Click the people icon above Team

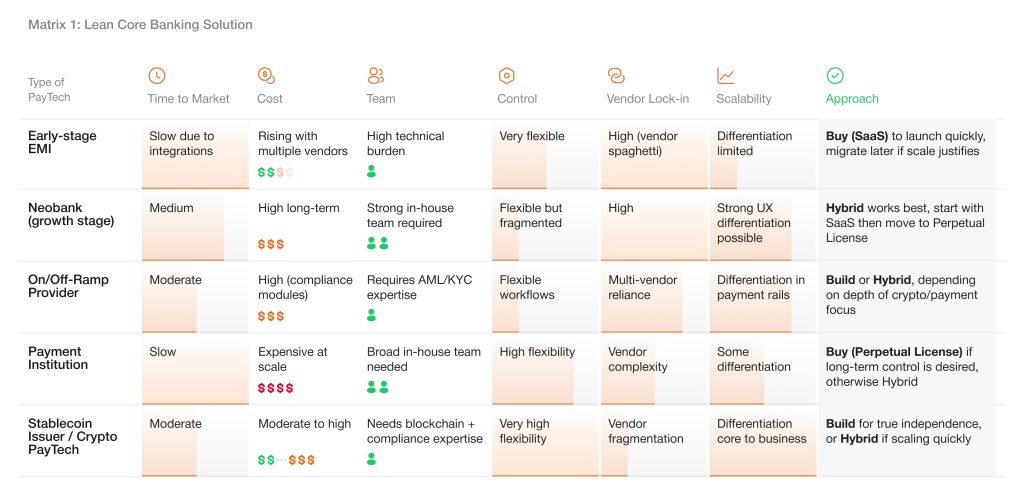coord(376,75)
